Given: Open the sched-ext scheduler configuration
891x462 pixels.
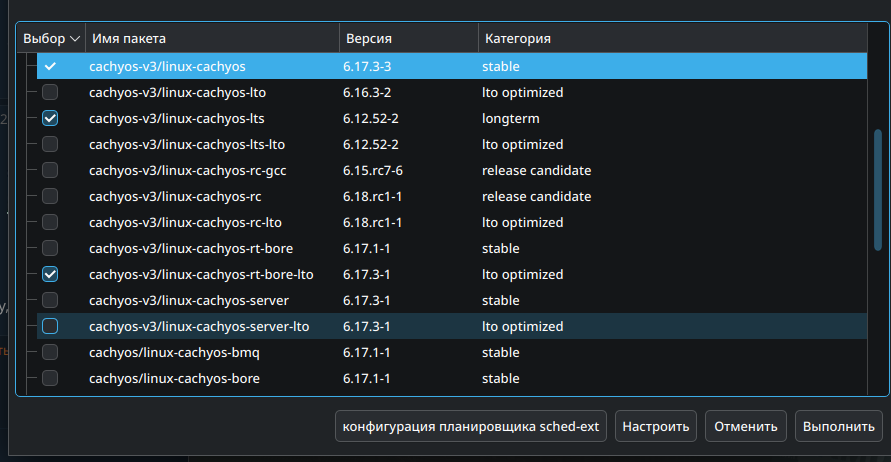Looking at the screenshot, I should (x=471, y=426).
